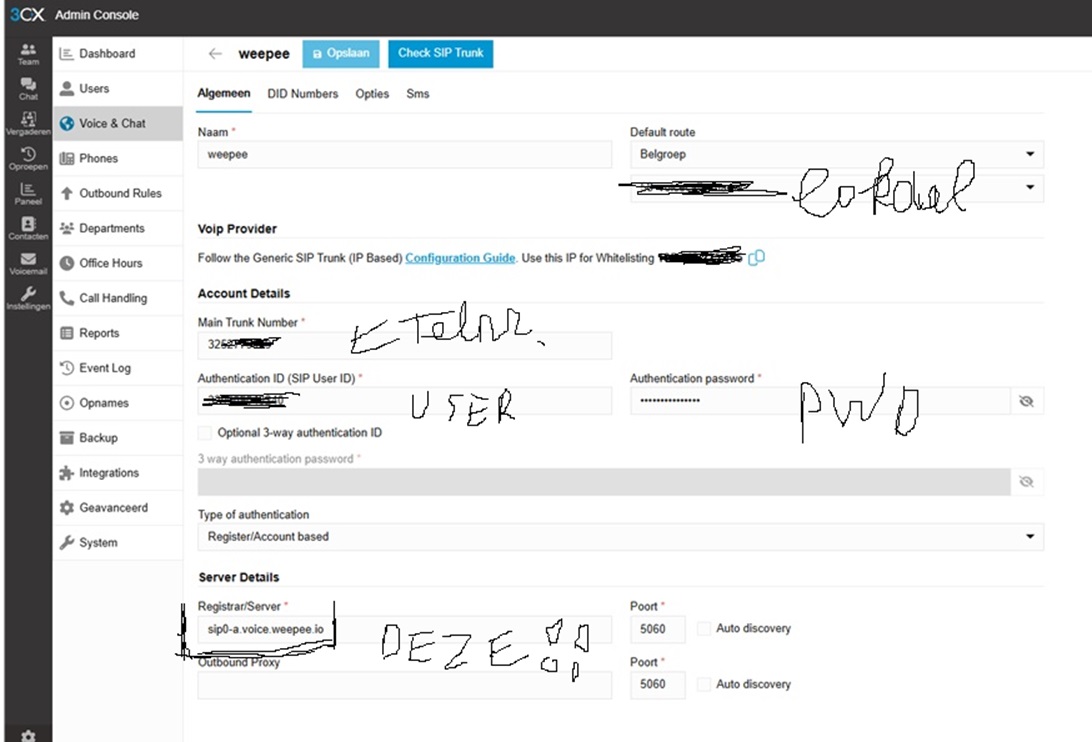Open Office Hours
The width and height of the screenshot is (1092, 742).
(x=118, y=263)
